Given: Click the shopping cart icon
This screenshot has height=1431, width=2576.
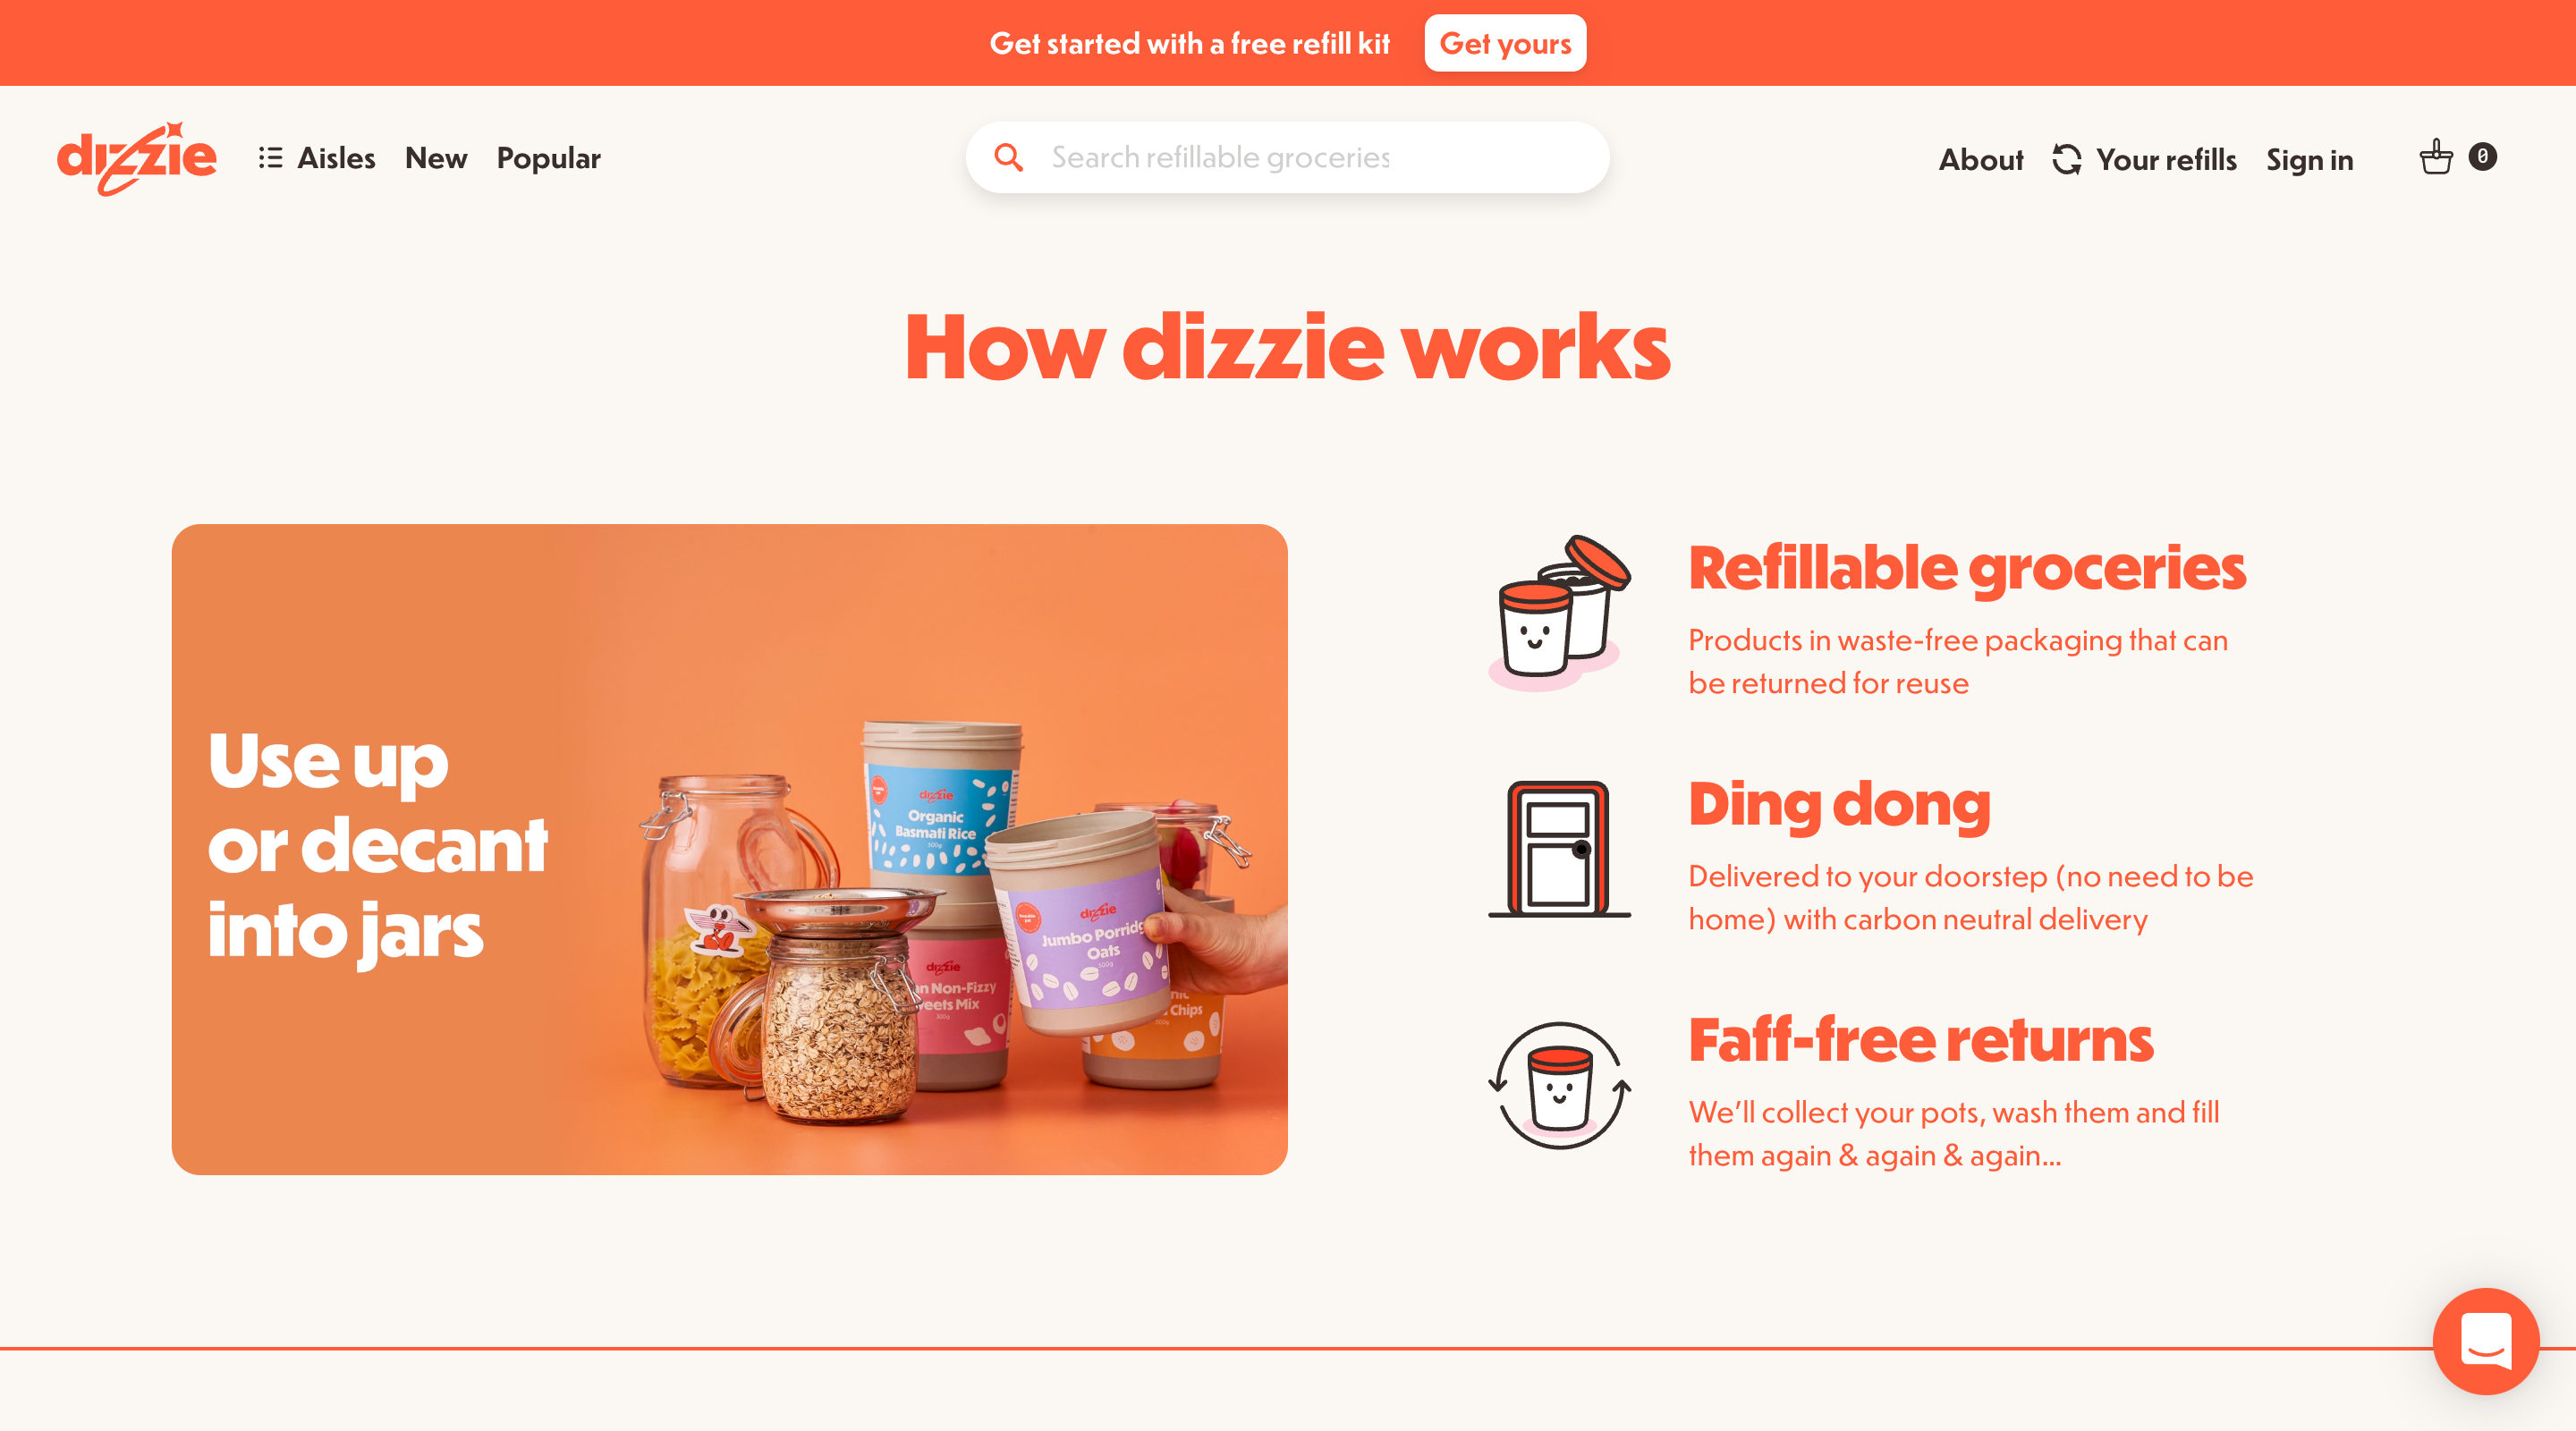Looking at the screenshot, I should (x=2436, y=157).
